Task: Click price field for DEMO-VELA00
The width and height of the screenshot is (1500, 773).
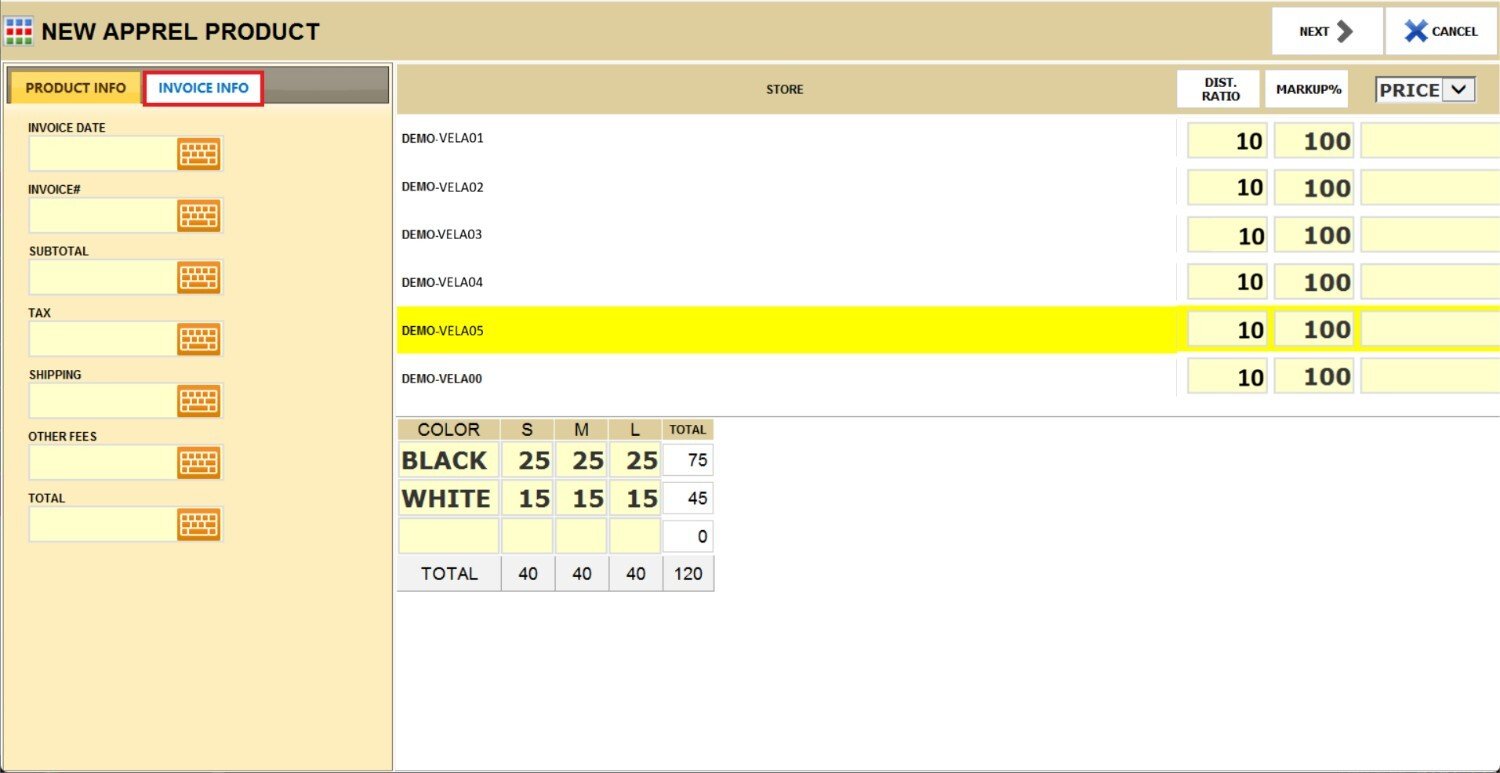Action: [x=1429, y=377]
